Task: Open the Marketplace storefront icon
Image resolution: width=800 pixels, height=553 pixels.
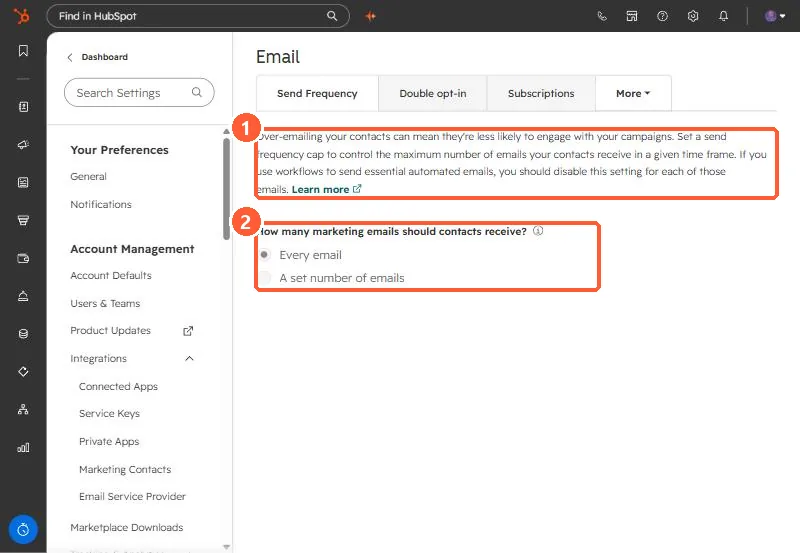Action: [632, 16]
